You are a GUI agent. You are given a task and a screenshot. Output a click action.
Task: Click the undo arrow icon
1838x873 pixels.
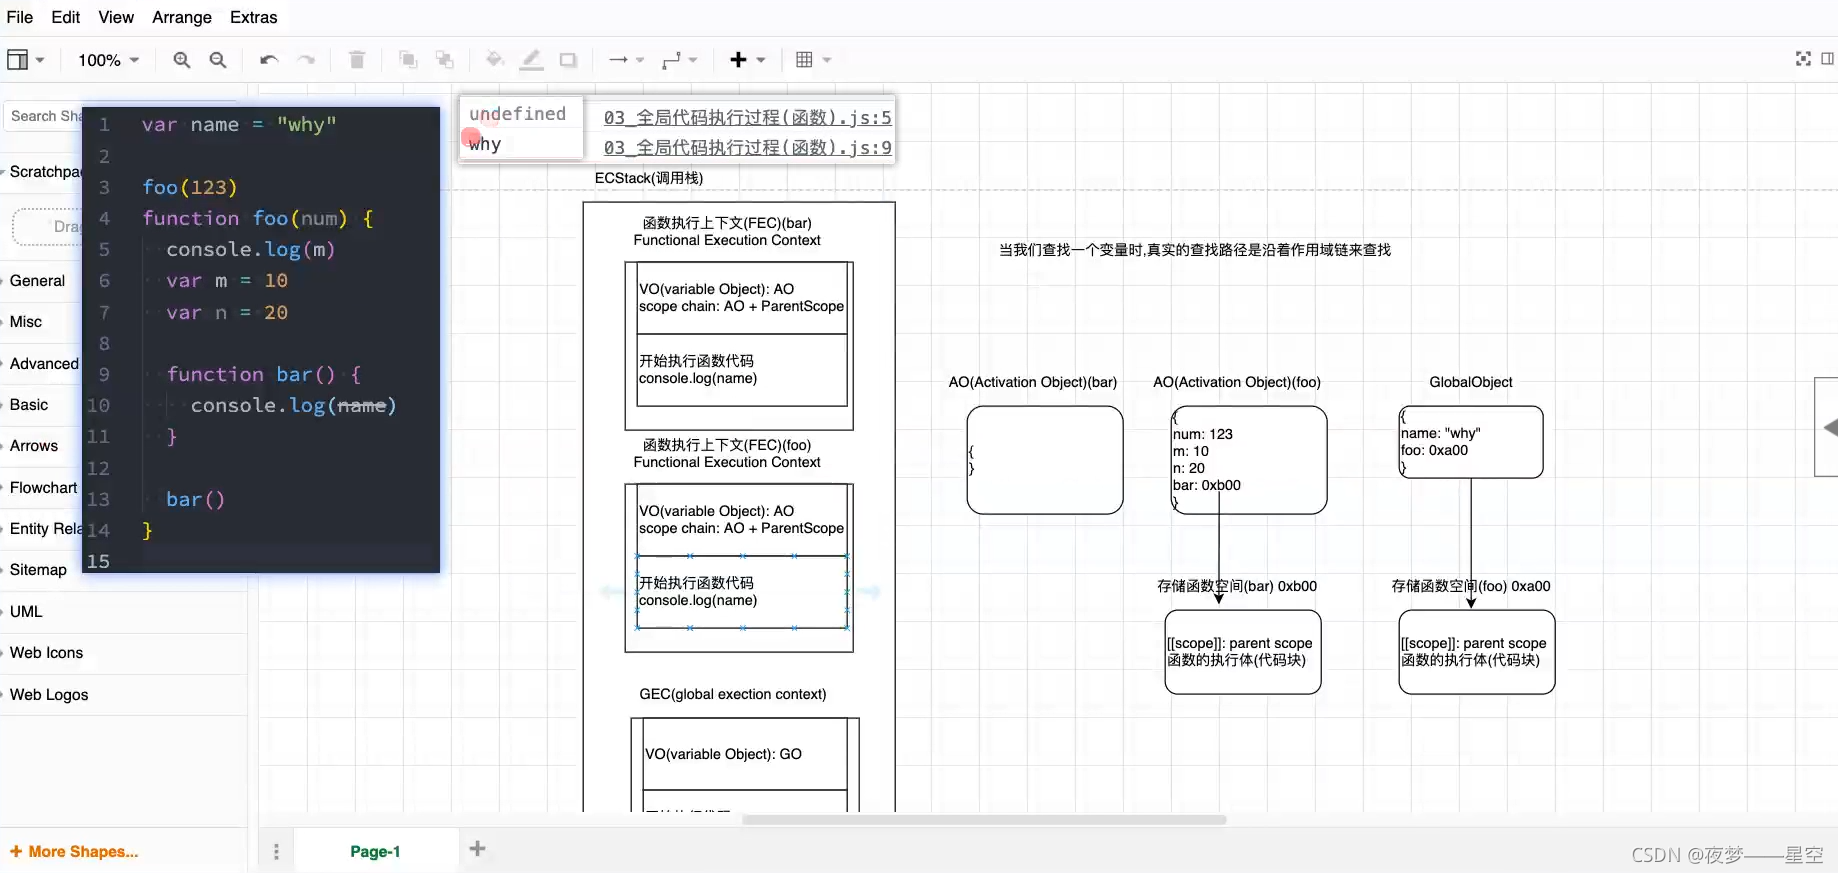tap(268, 60)
